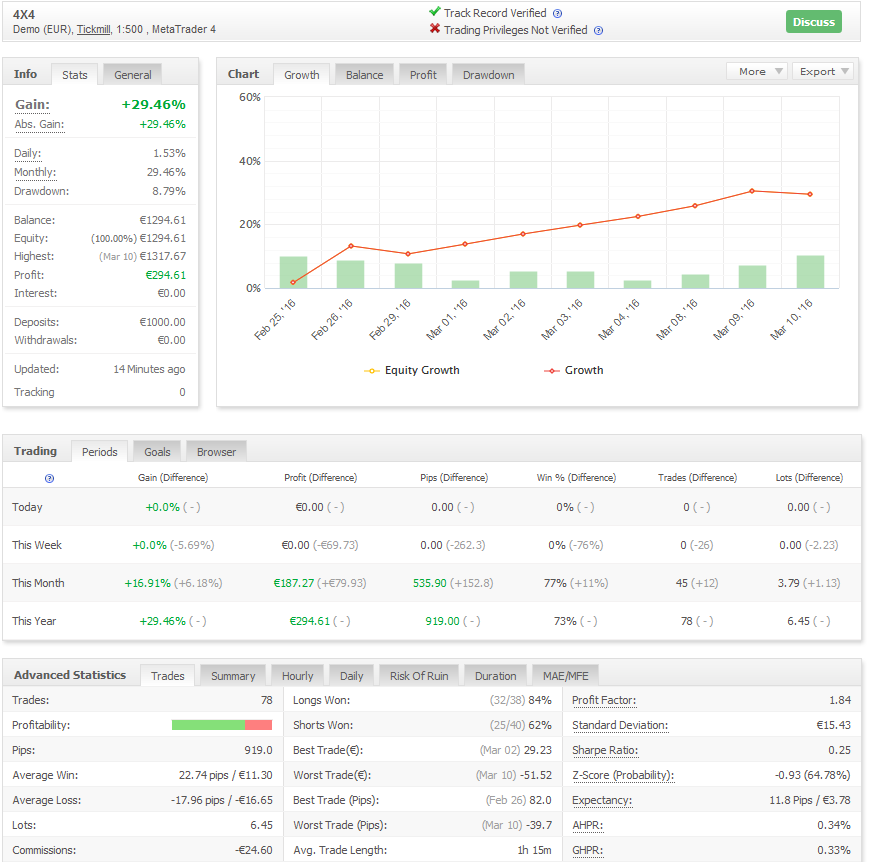Open the Browser trading tab
Image resolution: width=879 pixels, height=862 pixels.
(216, 452)
